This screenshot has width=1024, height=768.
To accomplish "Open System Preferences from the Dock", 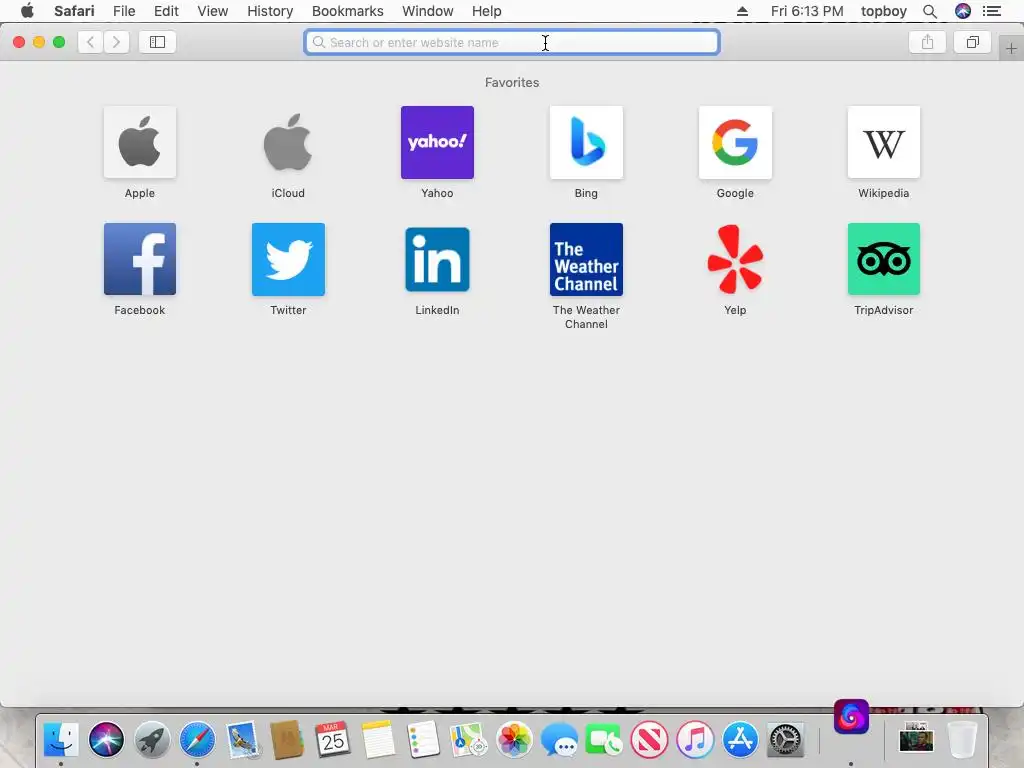I will 785,739.
